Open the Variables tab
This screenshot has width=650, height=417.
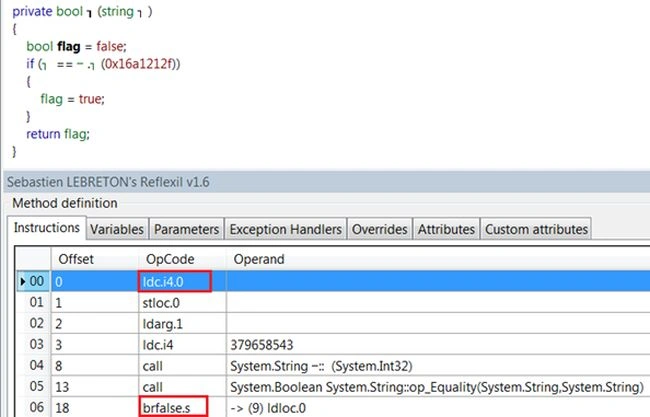point(117,229)
